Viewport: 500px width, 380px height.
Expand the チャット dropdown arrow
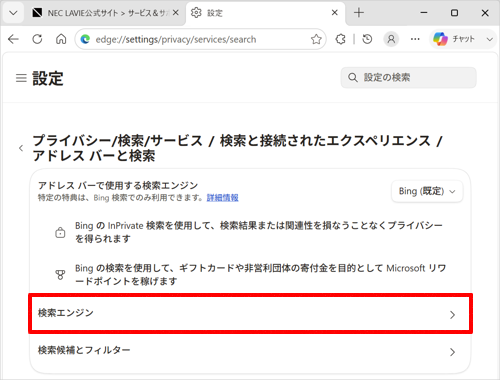489,39
